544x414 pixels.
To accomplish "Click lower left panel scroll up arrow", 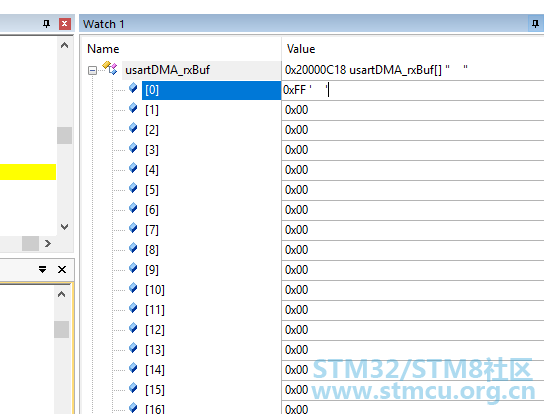I will pos(61,294).
